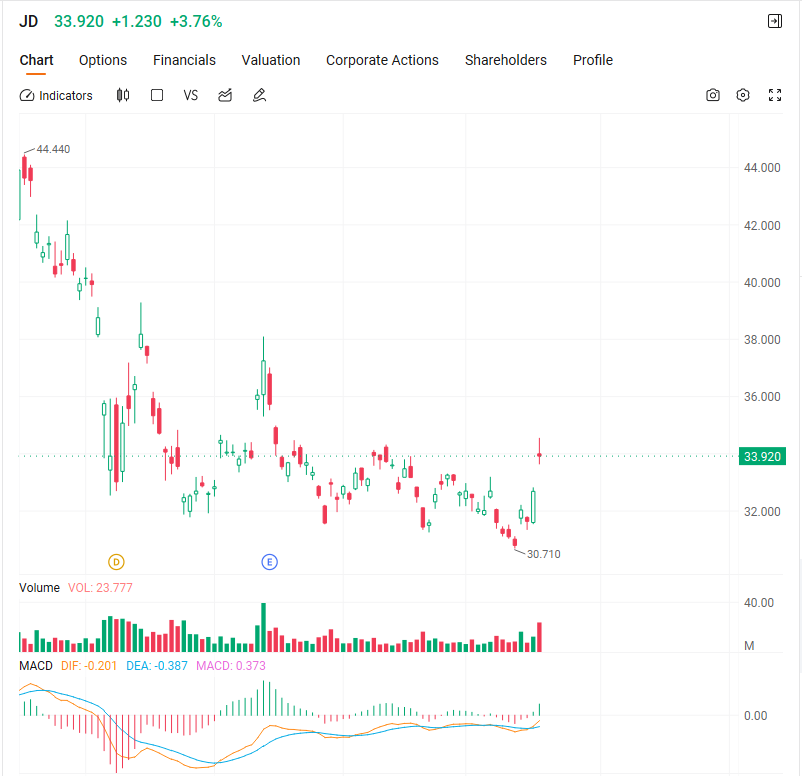Click the VOL: 23.777 value
The width and height of the screenshot is (802, 776).
100,588
